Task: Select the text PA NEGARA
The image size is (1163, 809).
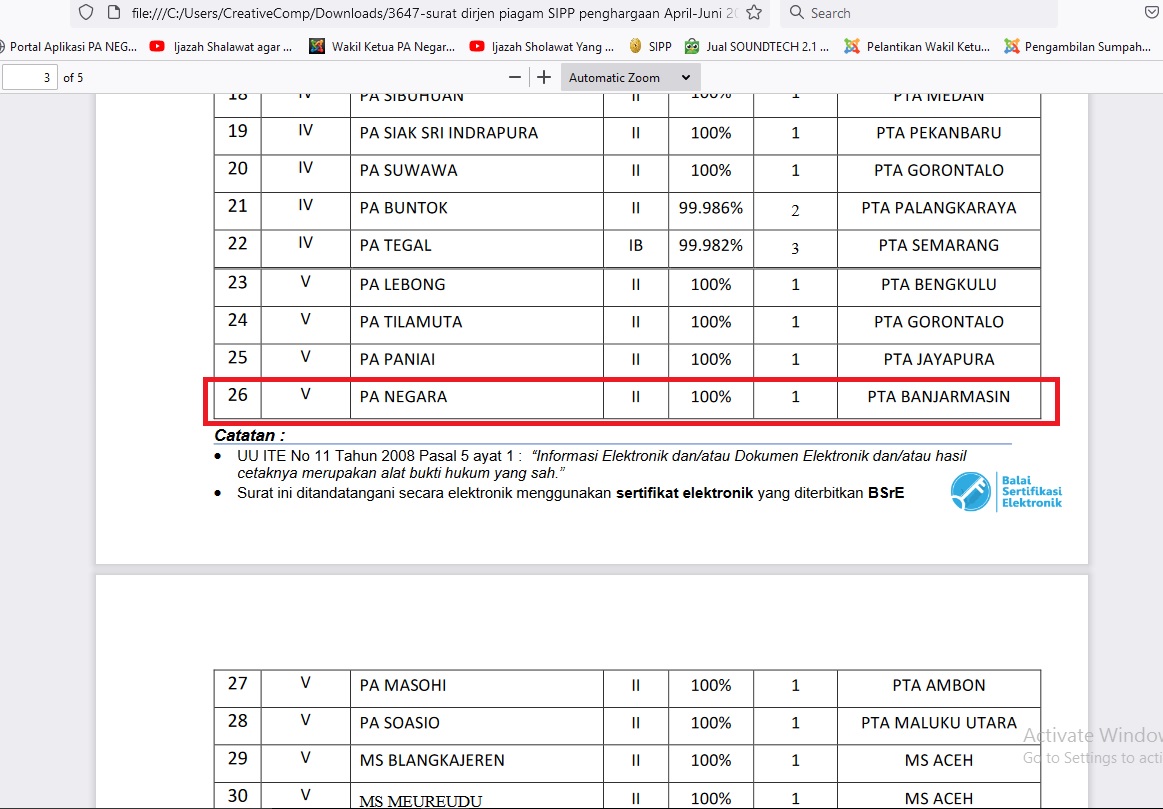Action: coord(403,397)
